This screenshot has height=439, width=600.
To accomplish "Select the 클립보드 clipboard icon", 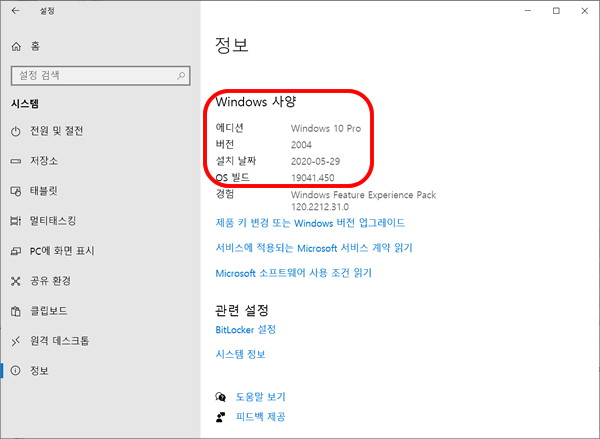I will 16,311.
